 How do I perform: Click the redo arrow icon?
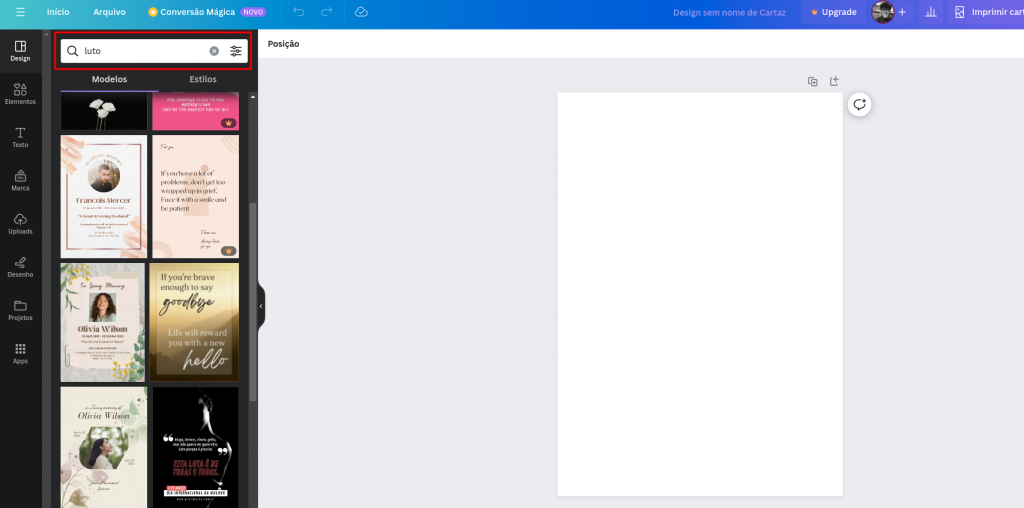(326, 12)
